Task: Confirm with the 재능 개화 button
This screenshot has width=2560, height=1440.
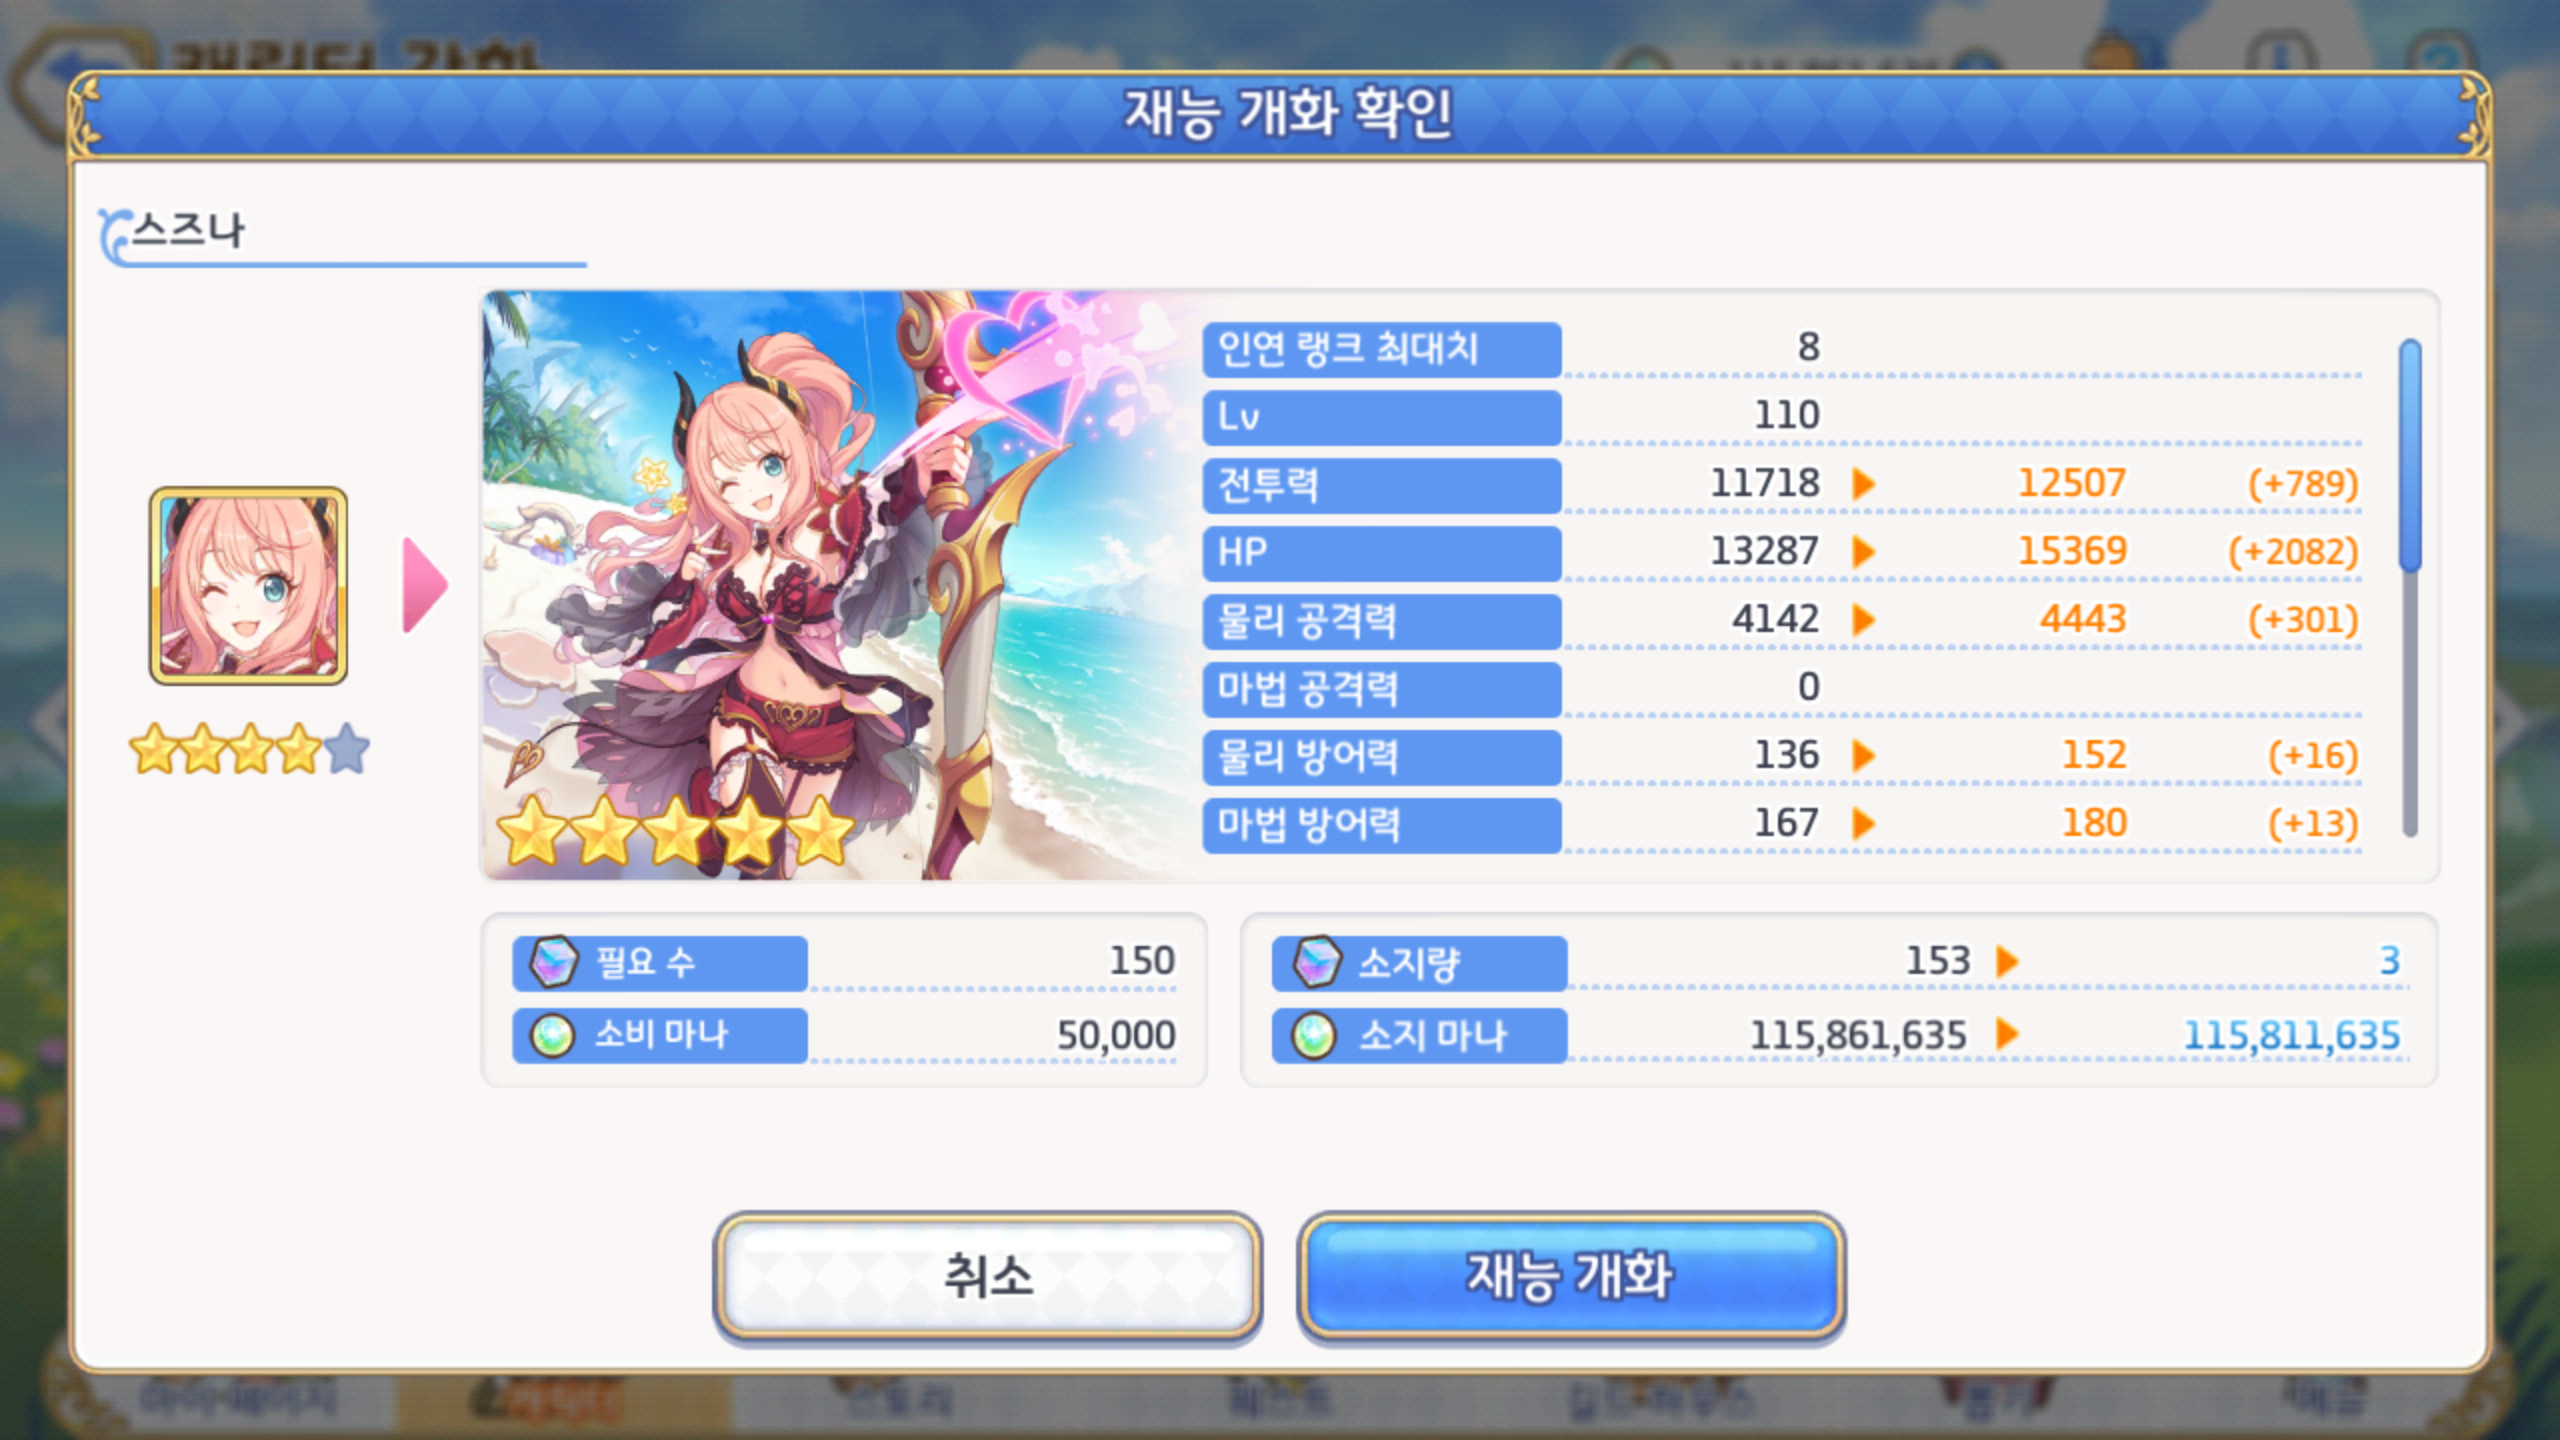Action: point(1570,1275)
